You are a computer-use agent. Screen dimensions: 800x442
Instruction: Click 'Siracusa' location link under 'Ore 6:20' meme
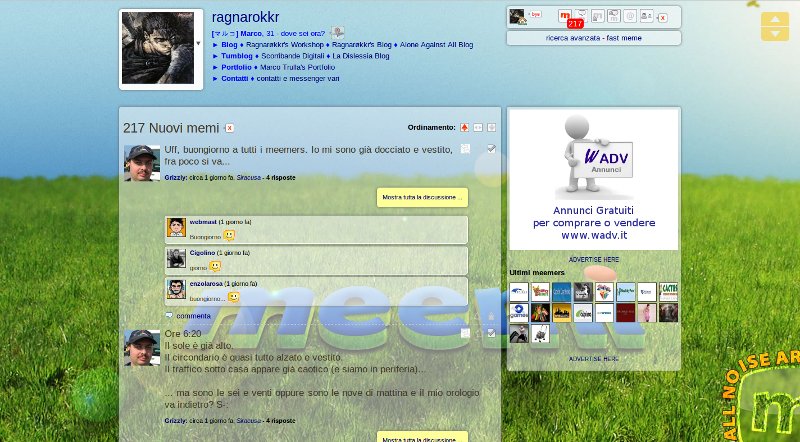(249, 421)
